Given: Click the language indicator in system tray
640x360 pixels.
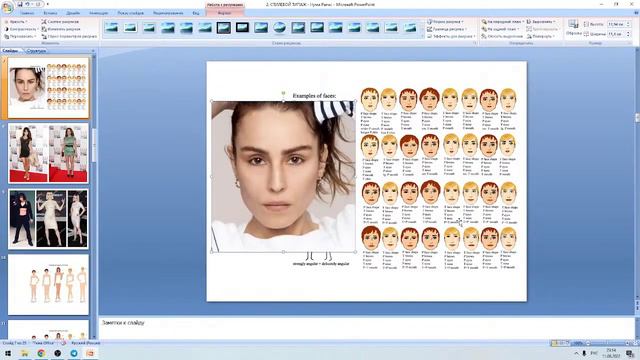Looking at the screenshot, I should pos(594,353).
